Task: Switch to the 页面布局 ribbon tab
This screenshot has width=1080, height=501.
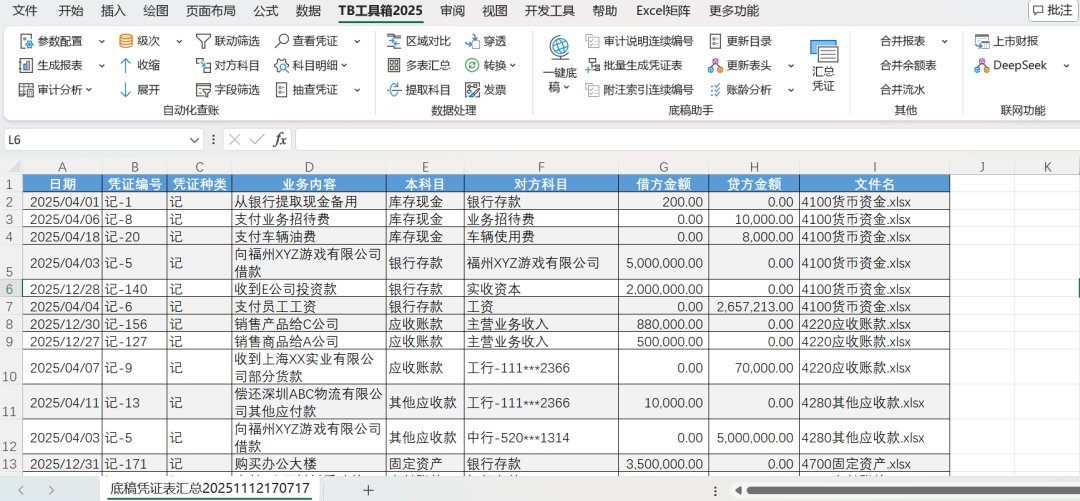Action: 211,11
